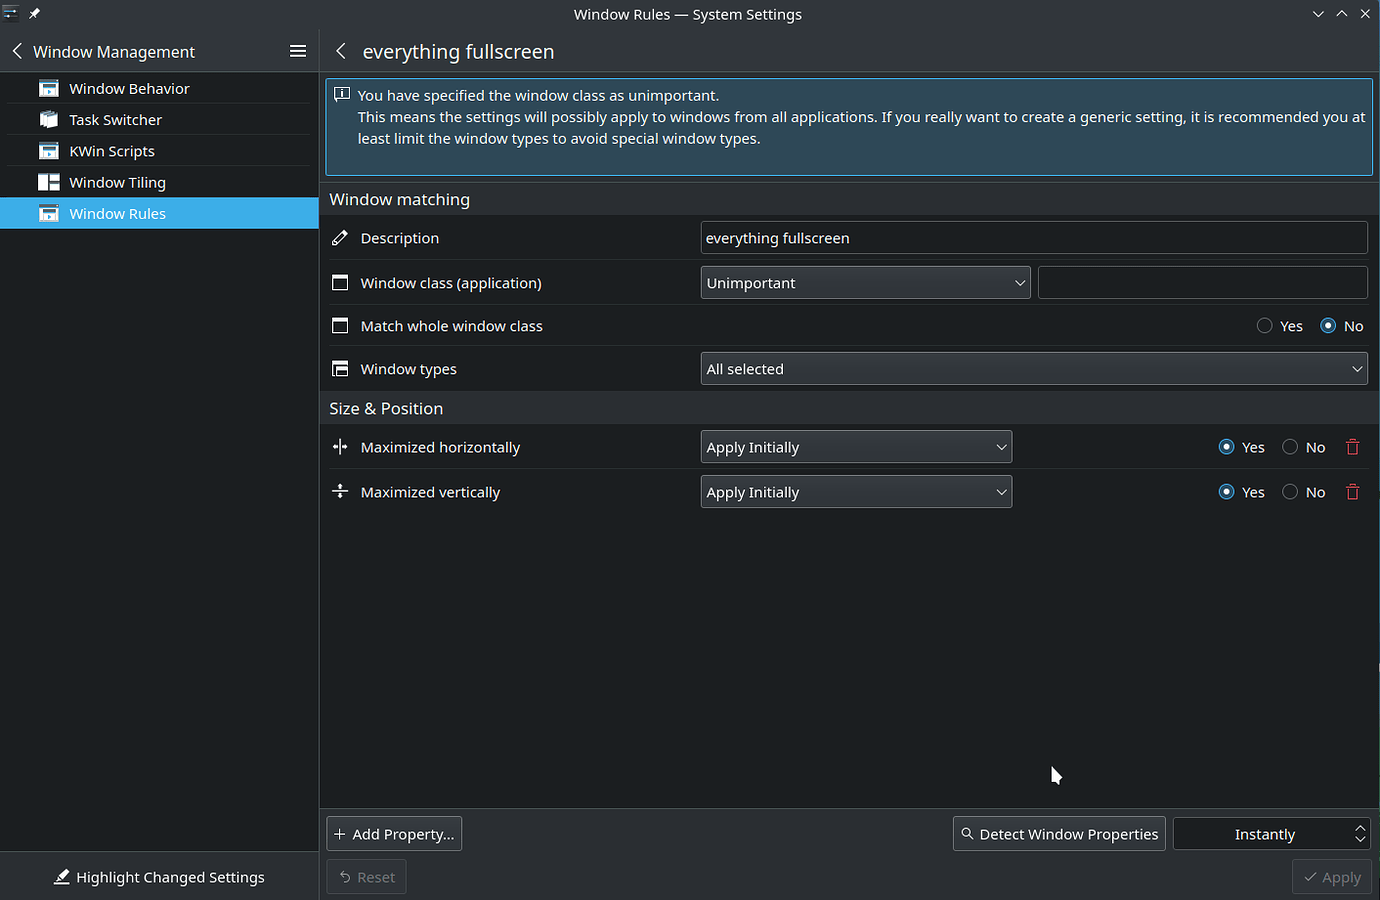
Task: Open the window menu icon in title bar
Action: pyautogui.click(x=10, y=14)
